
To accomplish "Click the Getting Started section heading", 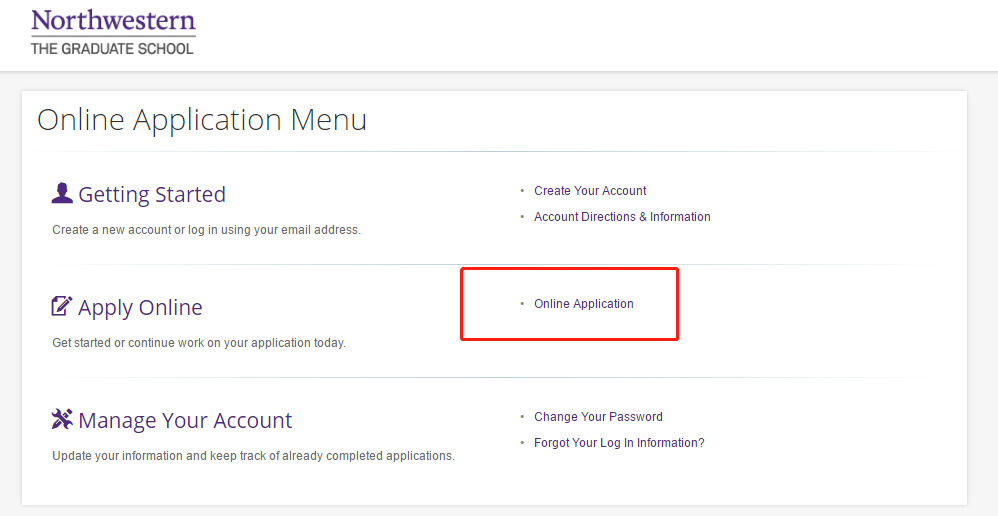I will click(152, 194).
